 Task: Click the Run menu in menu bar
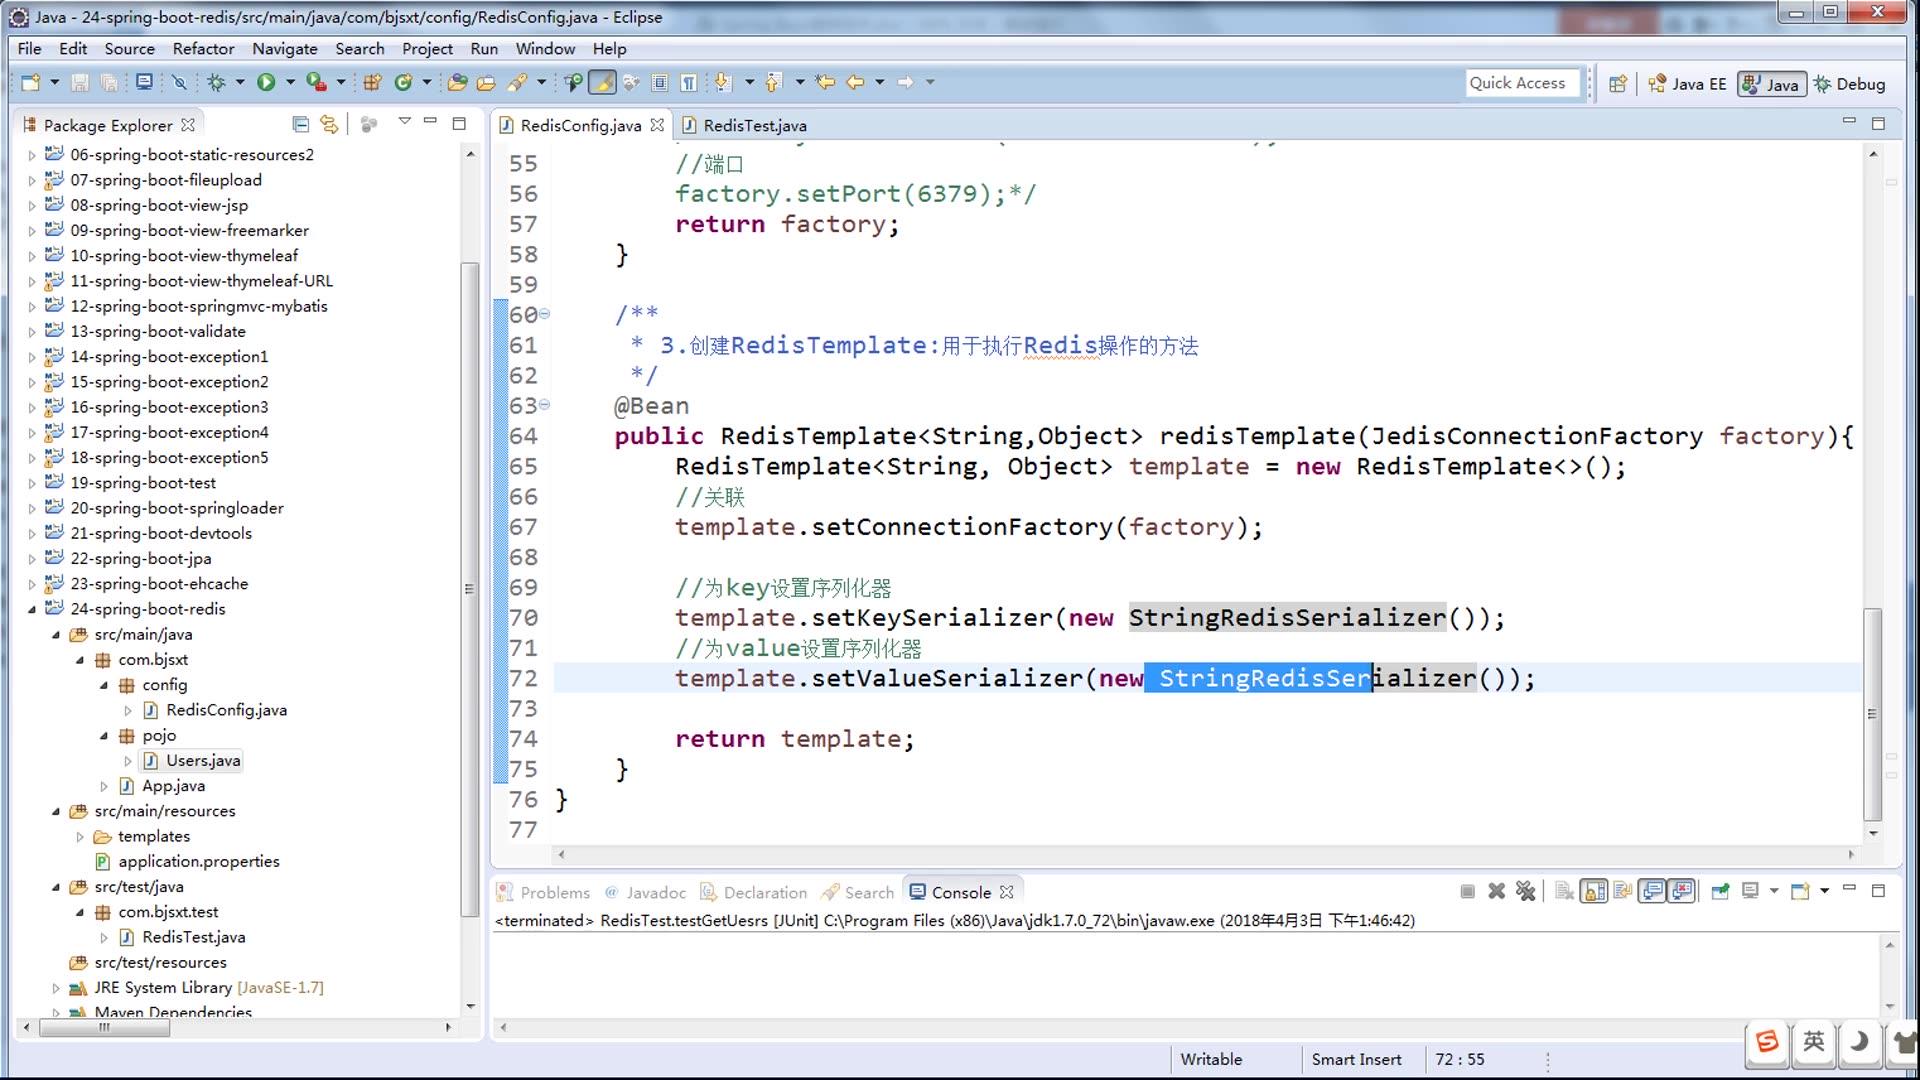483,49
